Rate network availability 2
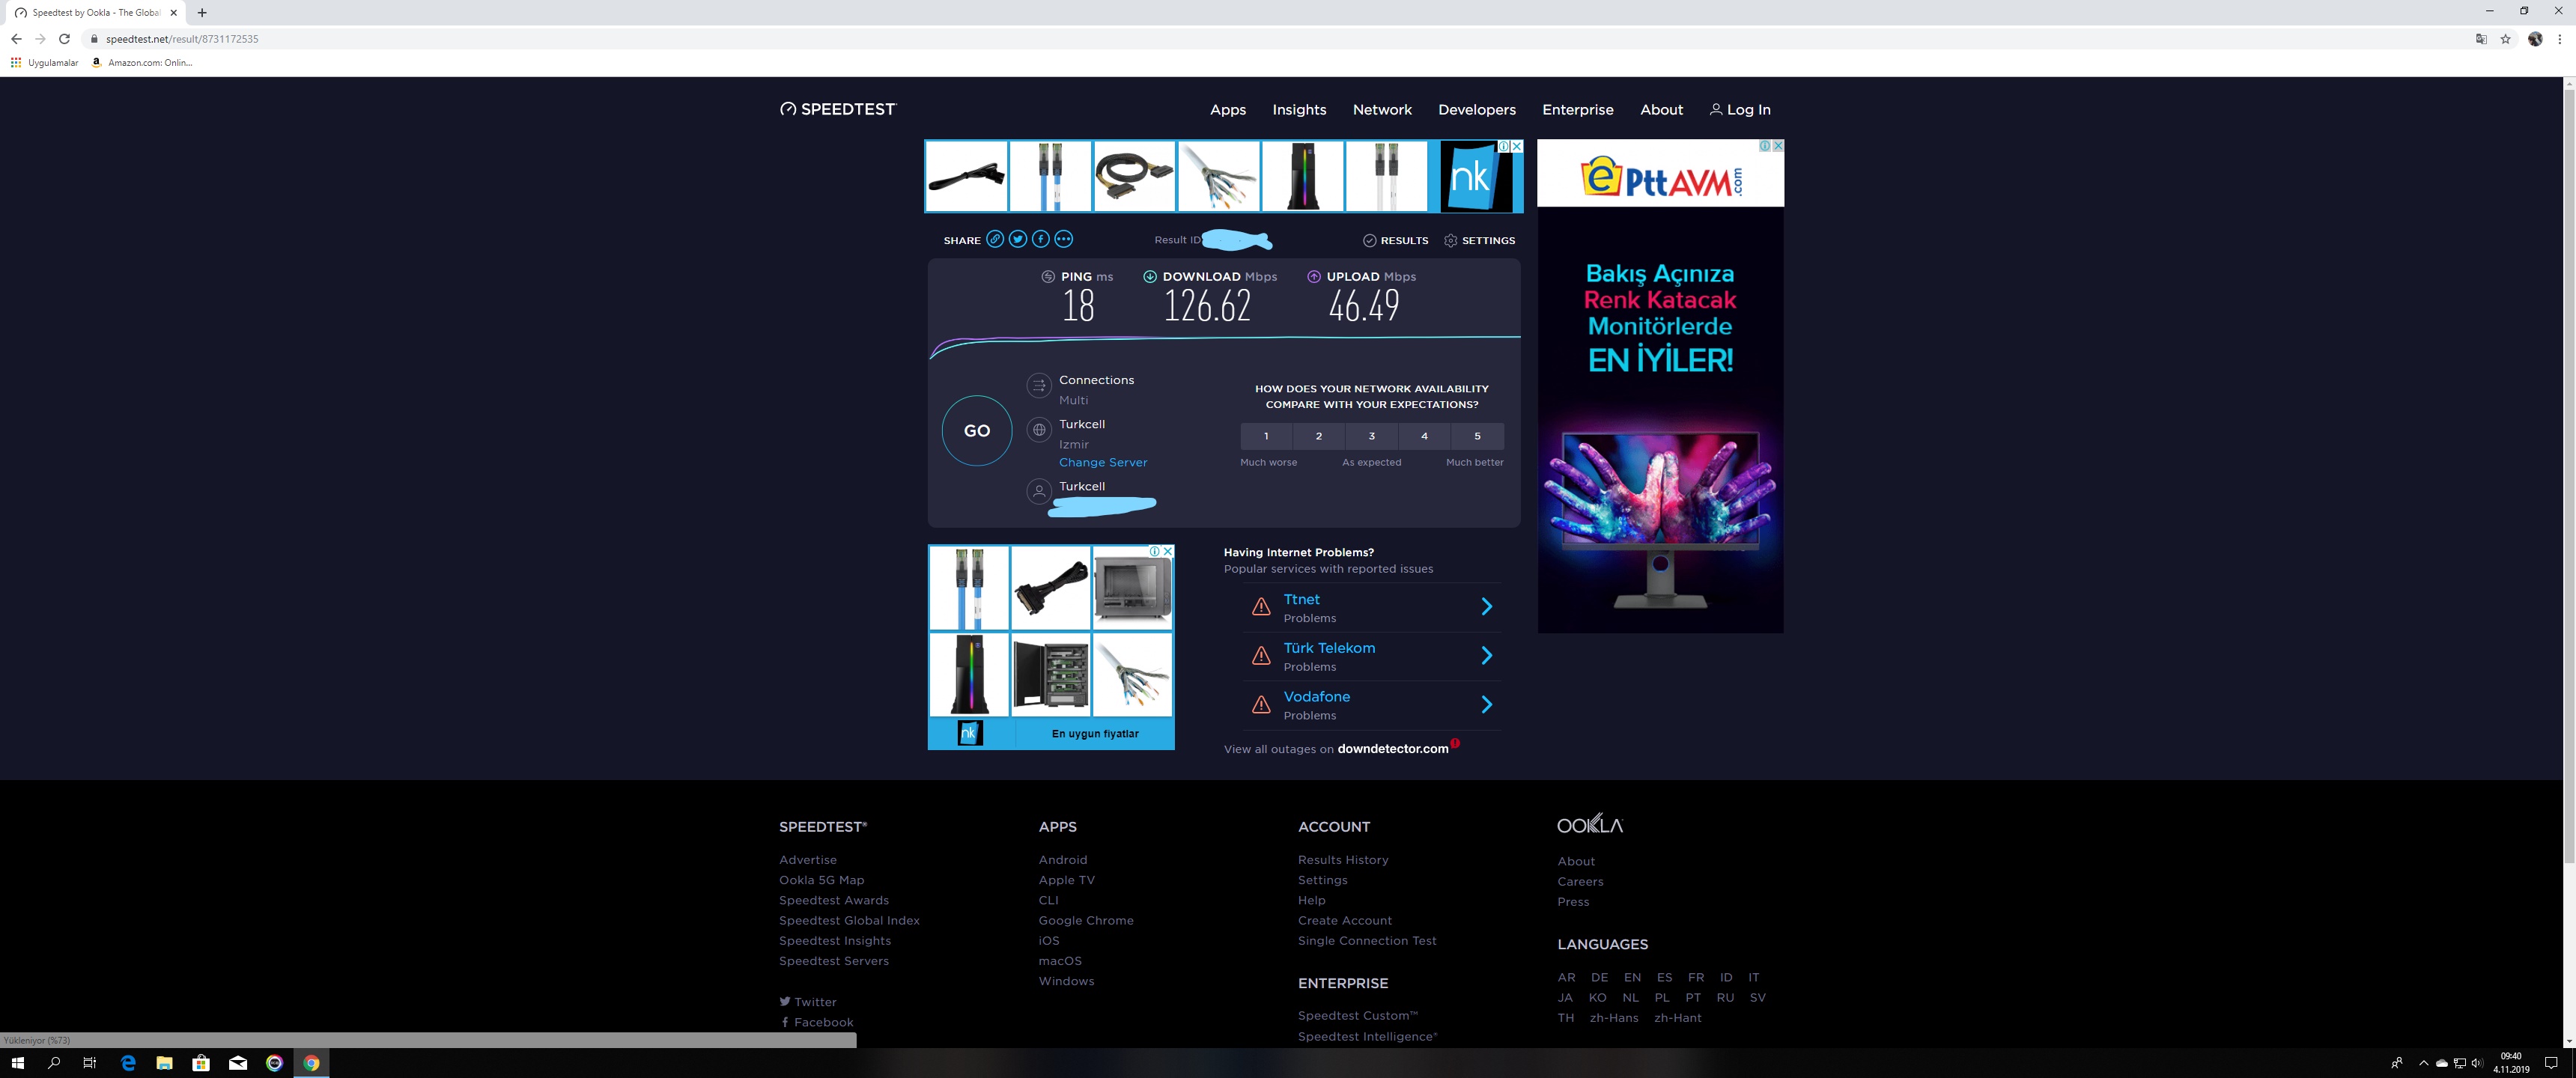Viewport: 2576px width, 1078px height. 1319,436
